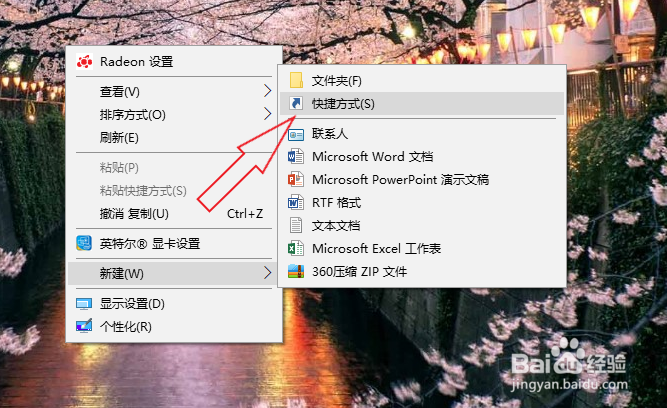Click the display settings monitor icon

(84, 304)
